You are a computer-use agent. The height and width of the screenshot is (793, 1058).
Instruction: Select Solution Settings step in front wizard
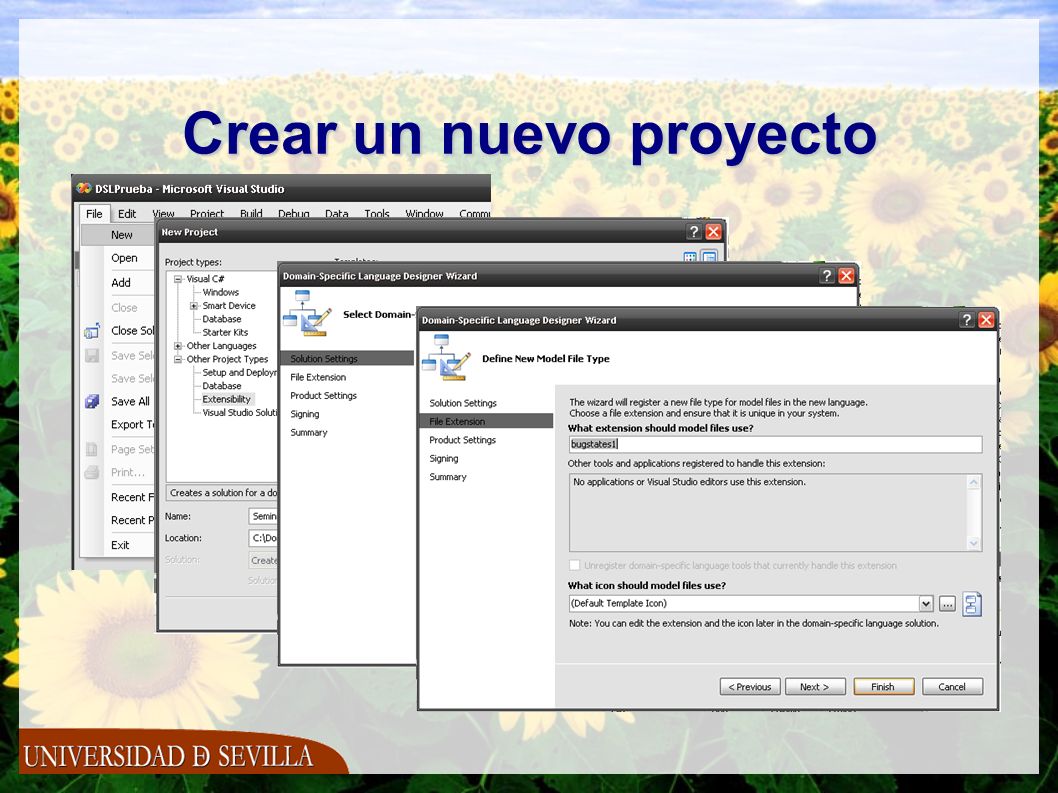point(463,403)
